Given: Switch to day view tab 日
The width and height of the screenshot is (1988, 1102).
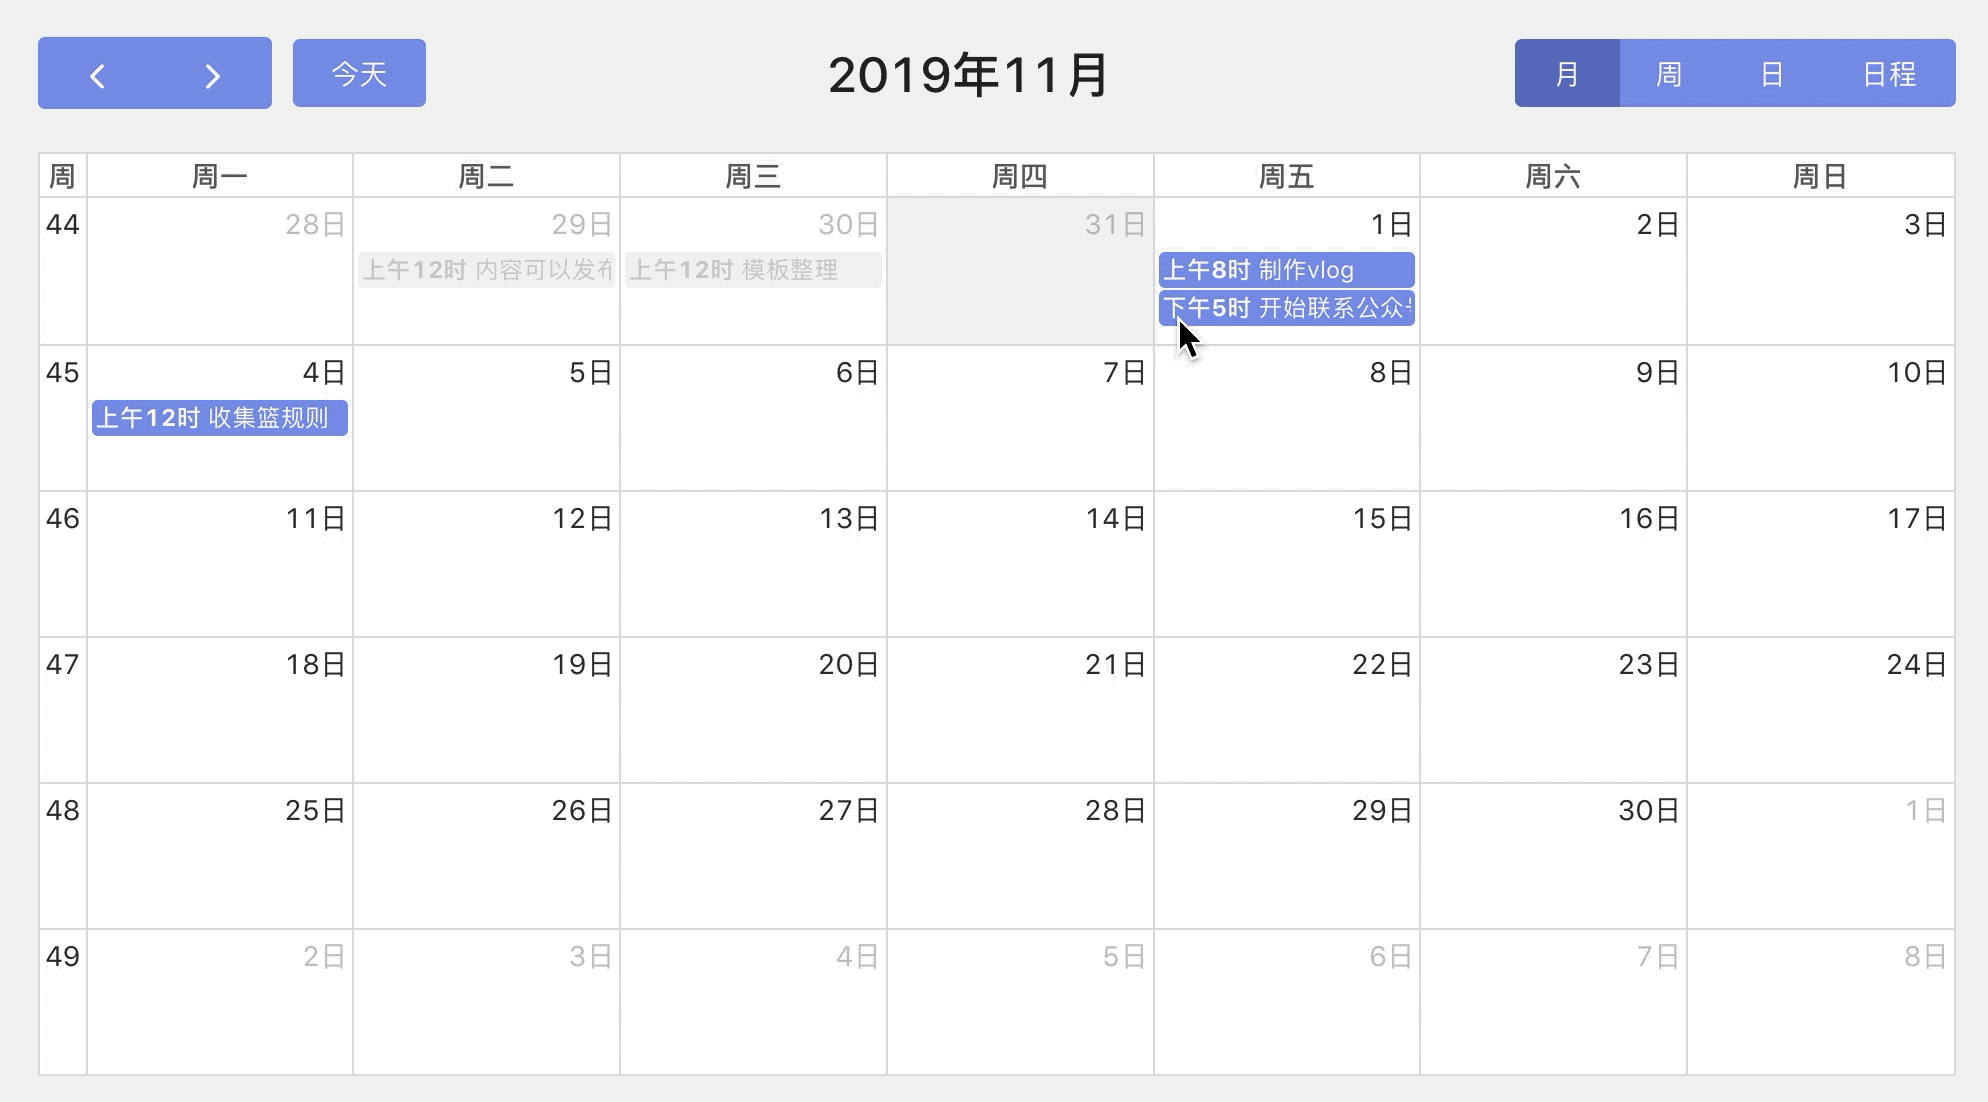Looking at the screenshot, I should 1771,73.
